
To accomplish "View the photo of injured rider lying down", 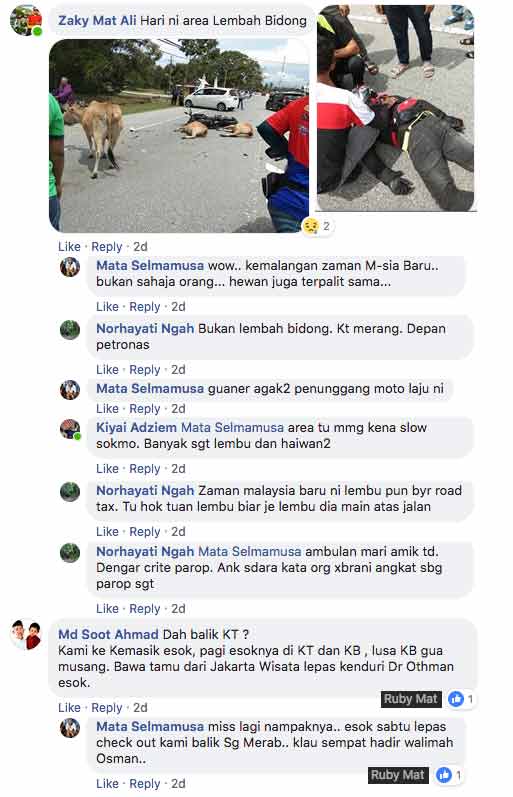I will pyautogui.click(x=396, y=108).
